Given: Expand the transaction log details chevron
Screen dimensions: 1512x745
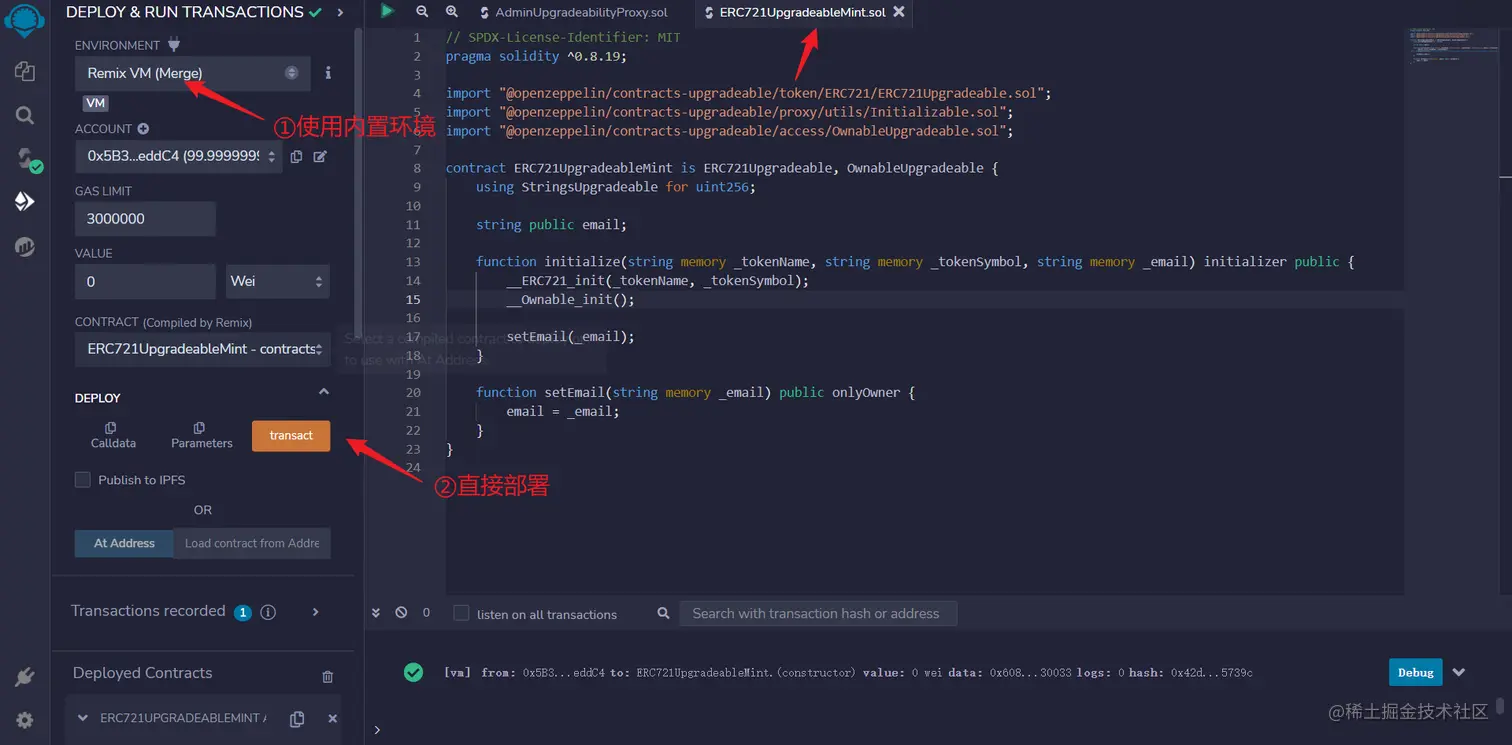Looking at the screenshot, I should click(1458, 672).
